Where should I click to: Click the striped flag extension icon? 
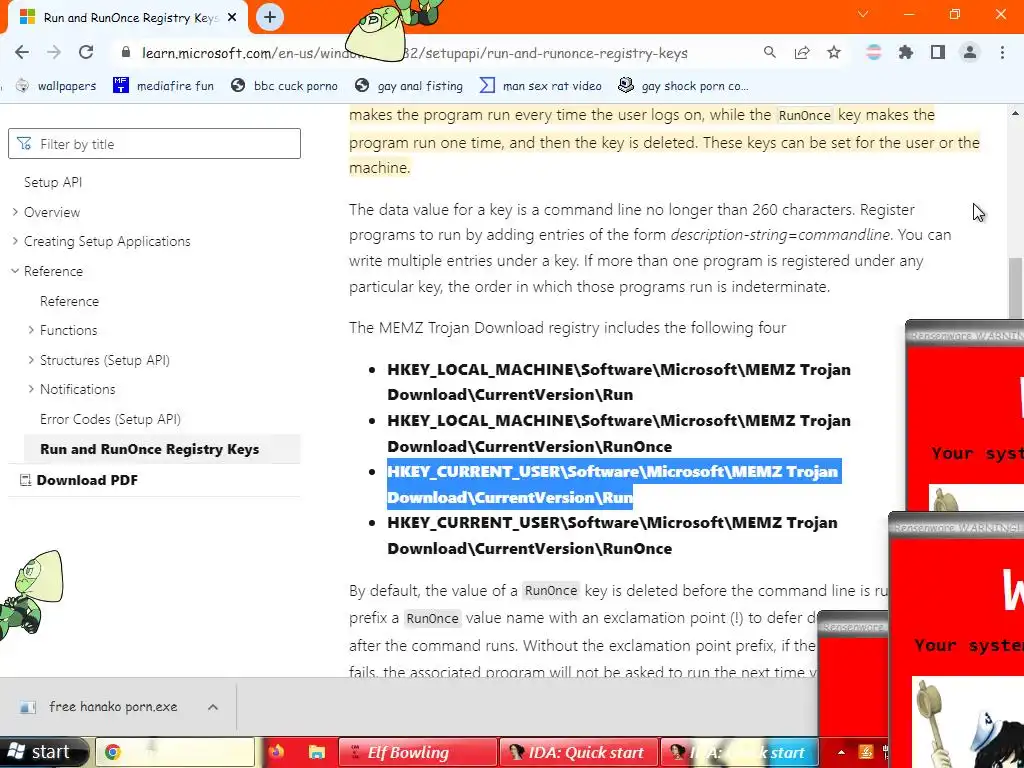coord(874,53)
